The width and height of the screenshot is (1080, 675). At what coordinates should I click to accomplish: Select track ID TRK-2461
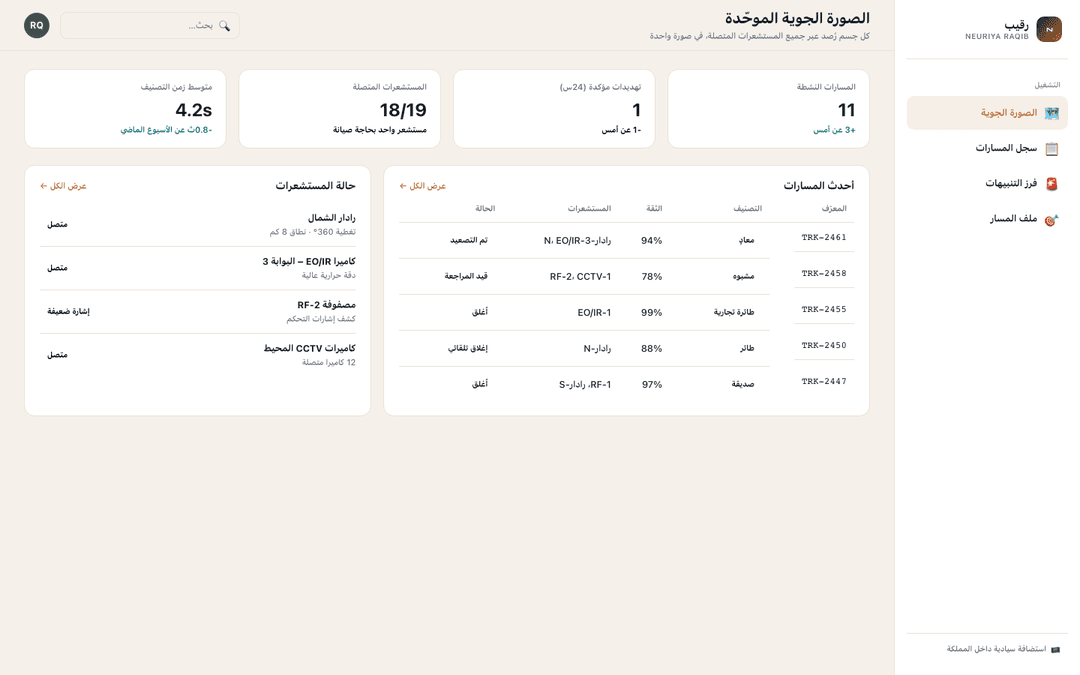click(824, 238)
